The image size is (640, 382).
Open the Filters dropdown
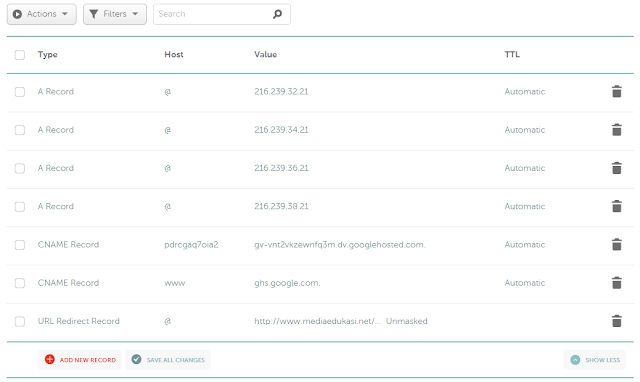pyautogui.click(x=115, y=14)
